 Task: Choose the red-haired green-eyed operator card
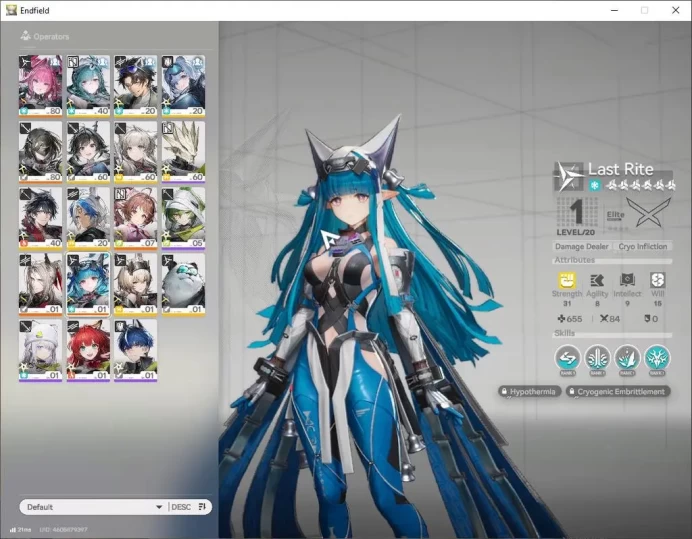[88, 351]
